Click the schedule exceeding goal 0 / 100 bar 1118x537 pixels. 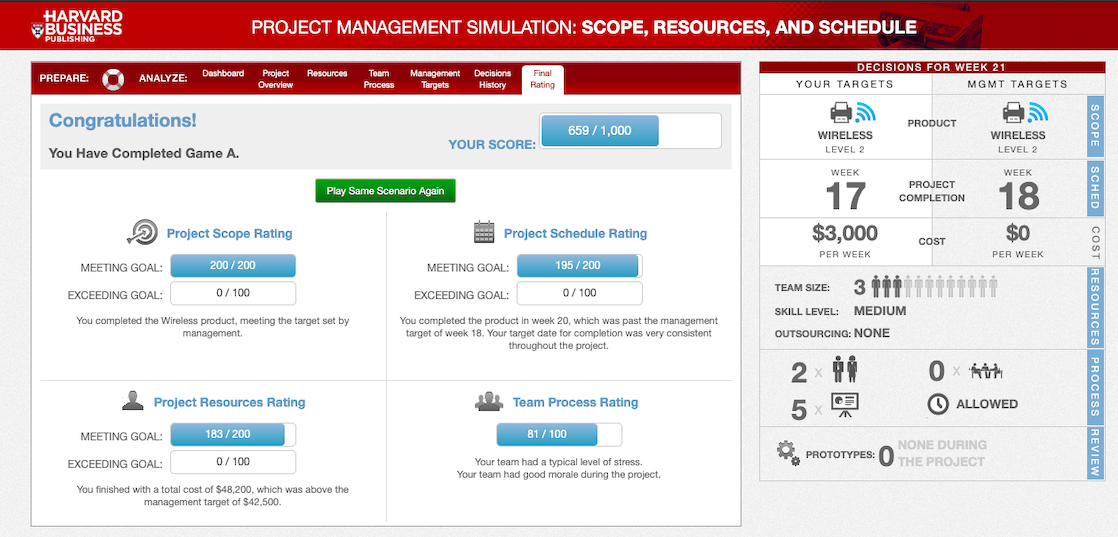[580, 293]
